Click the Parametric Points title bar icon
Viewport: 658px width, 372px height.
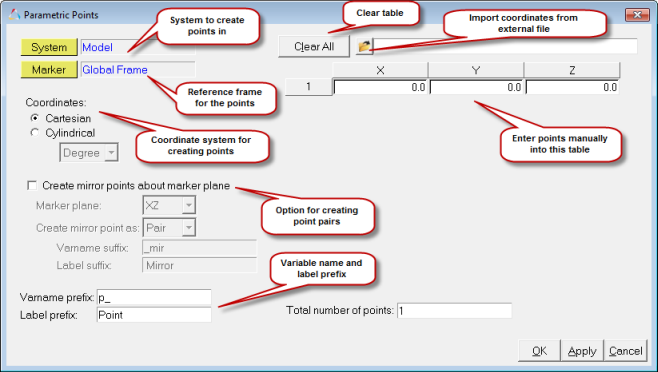(14, 15)
